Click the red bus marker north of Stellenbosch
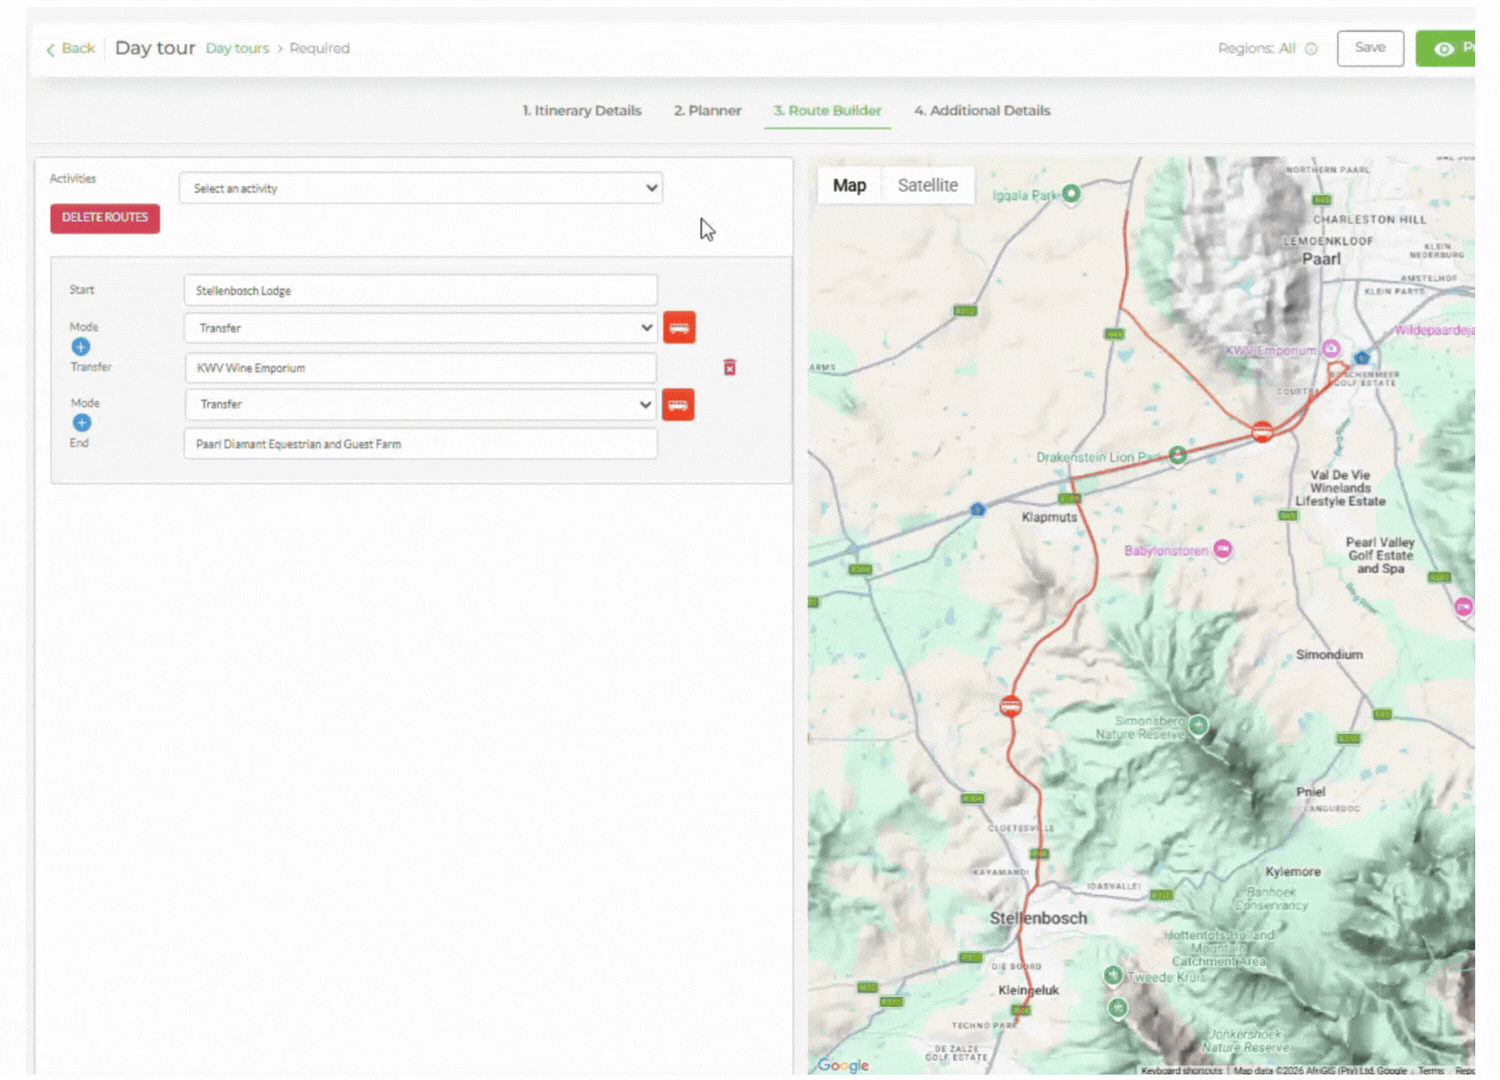 coord(1011,706)
